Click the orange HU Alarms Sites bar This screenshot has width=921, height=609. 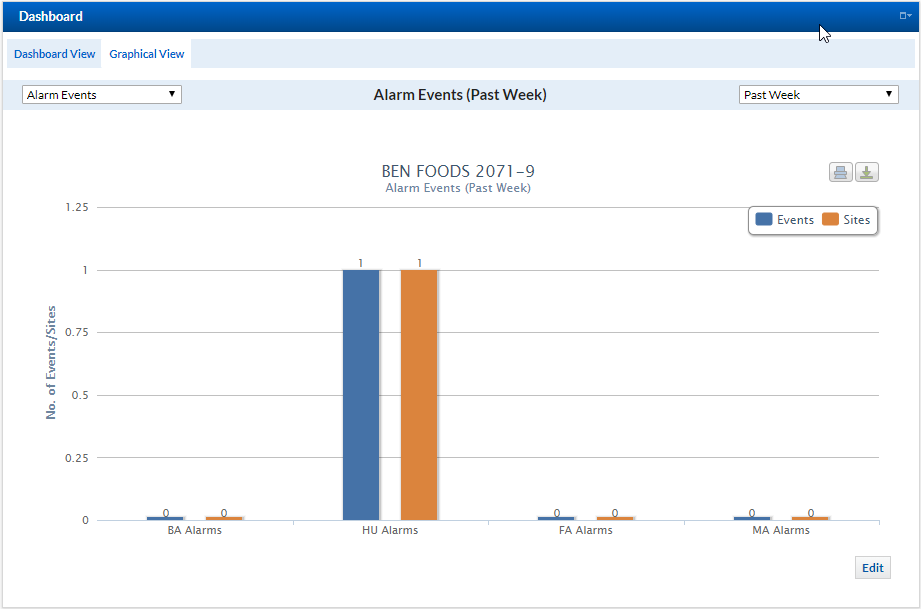tap(419, 394)
